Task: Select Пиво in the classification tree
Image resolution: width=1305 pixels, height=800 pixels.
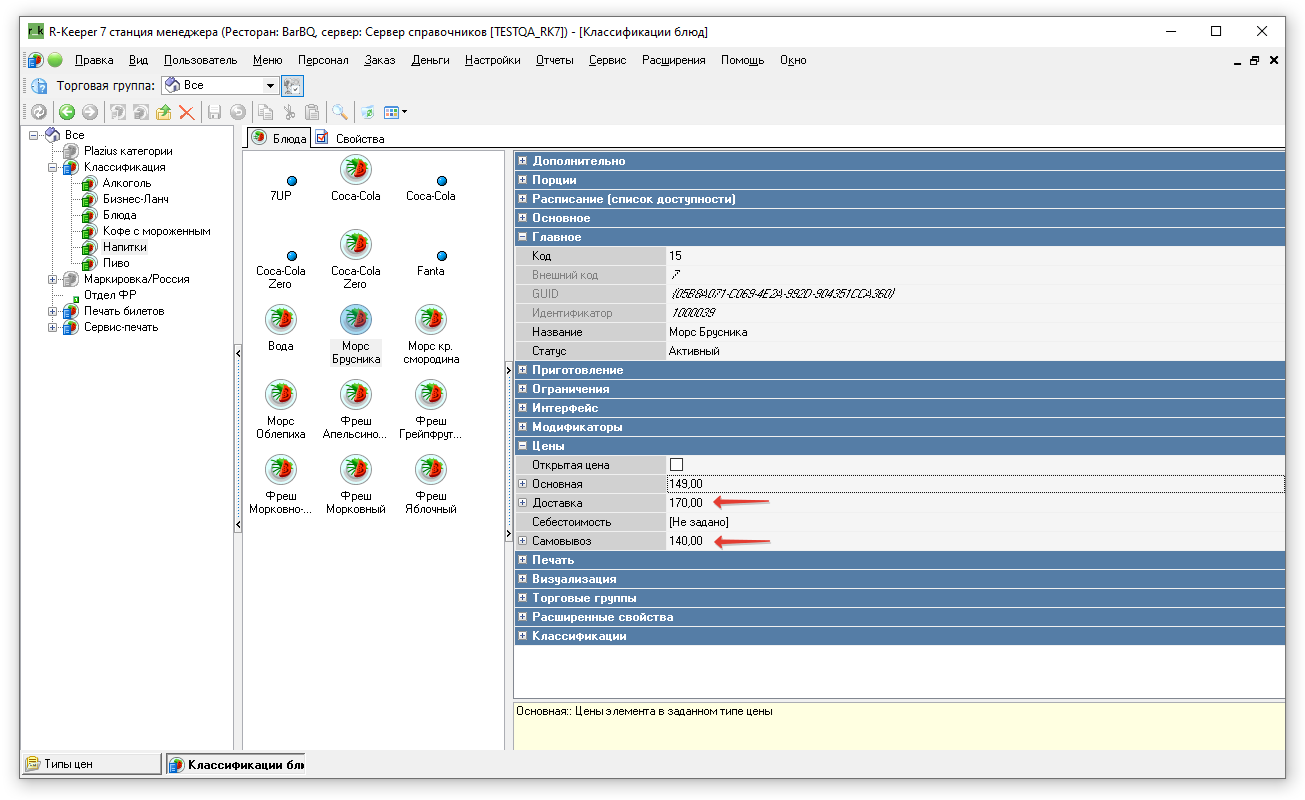Action: (x=116, y=263)
